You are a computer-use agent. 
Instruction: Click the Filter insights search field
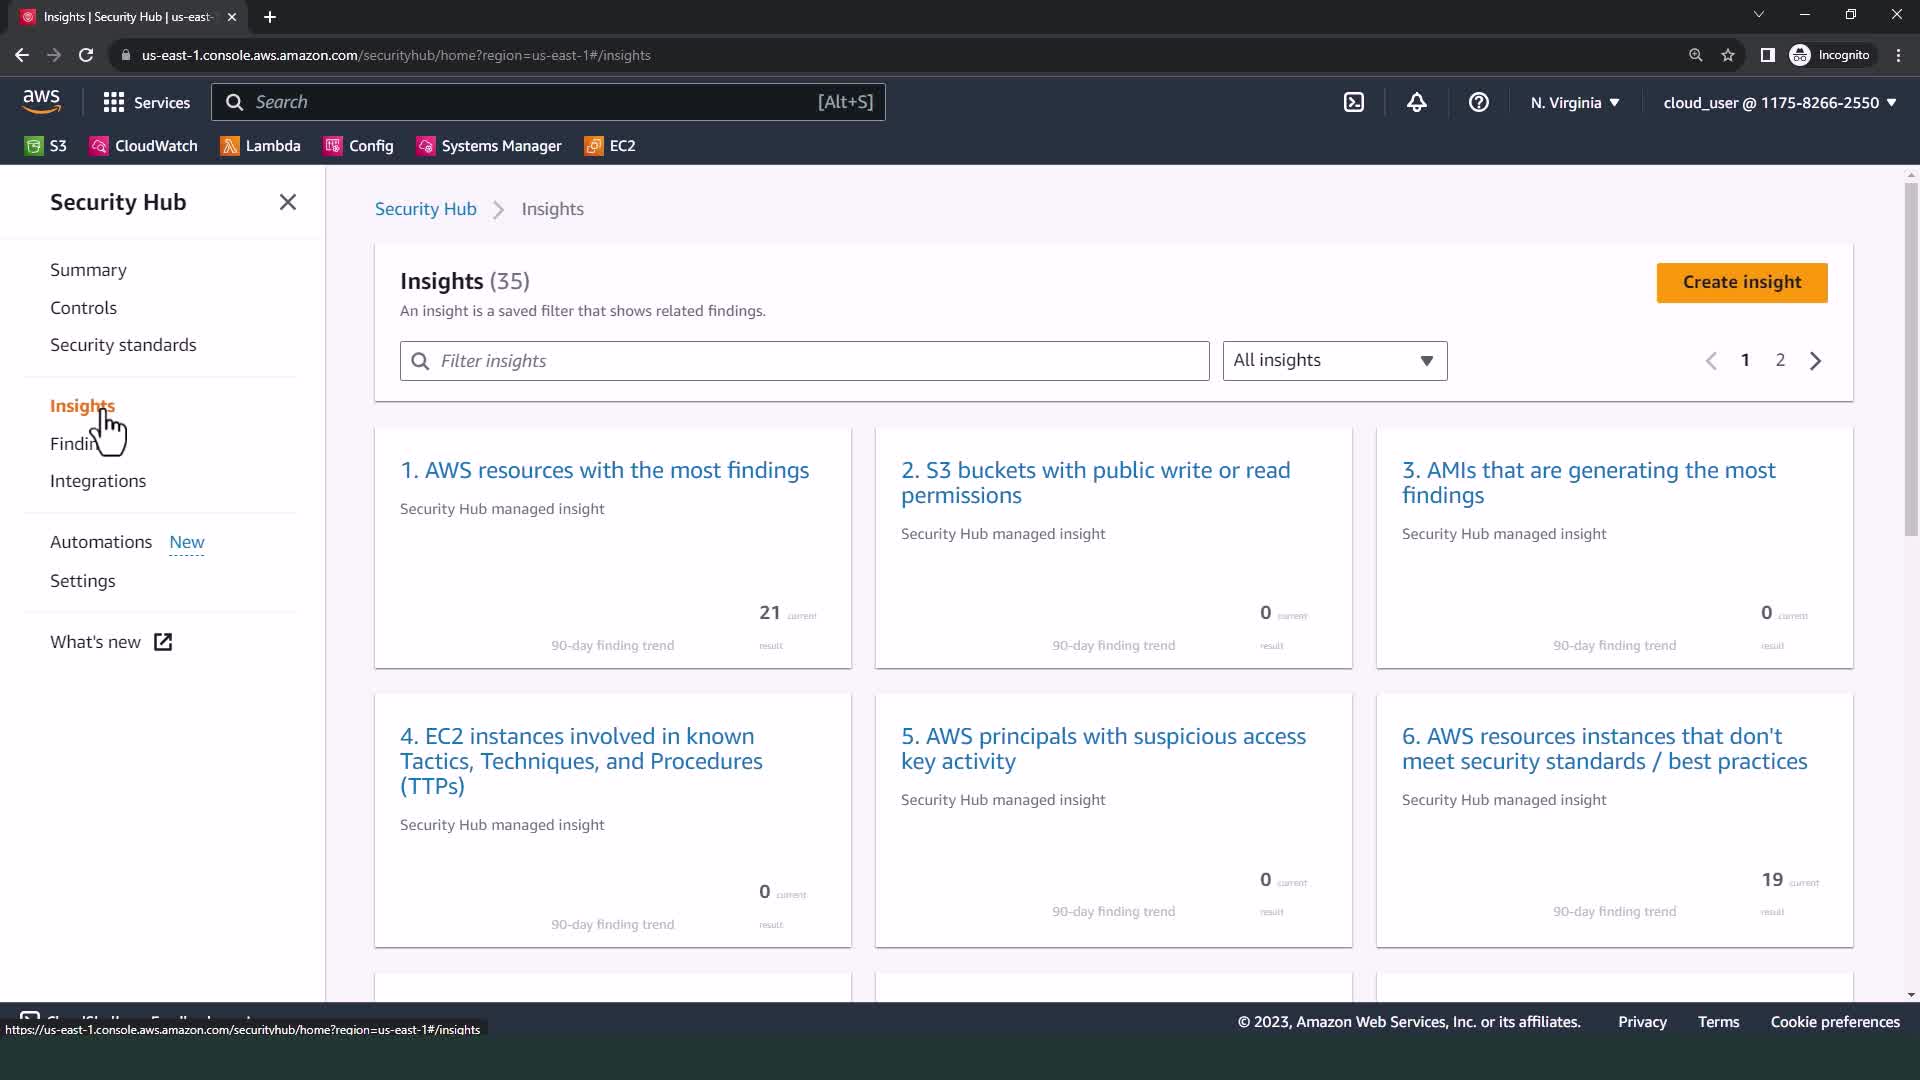coord(804,360)
